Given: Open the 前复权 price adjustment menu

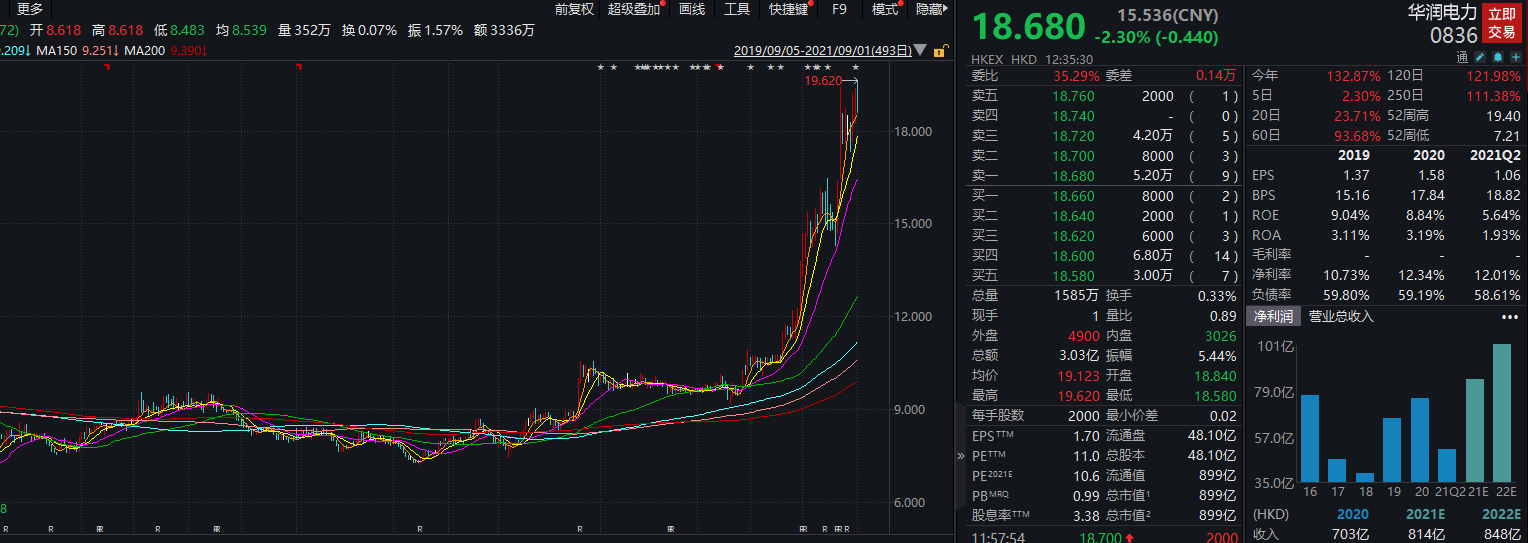Looking at the screenshot, I should pyautogui.click(x=574, y=9).
